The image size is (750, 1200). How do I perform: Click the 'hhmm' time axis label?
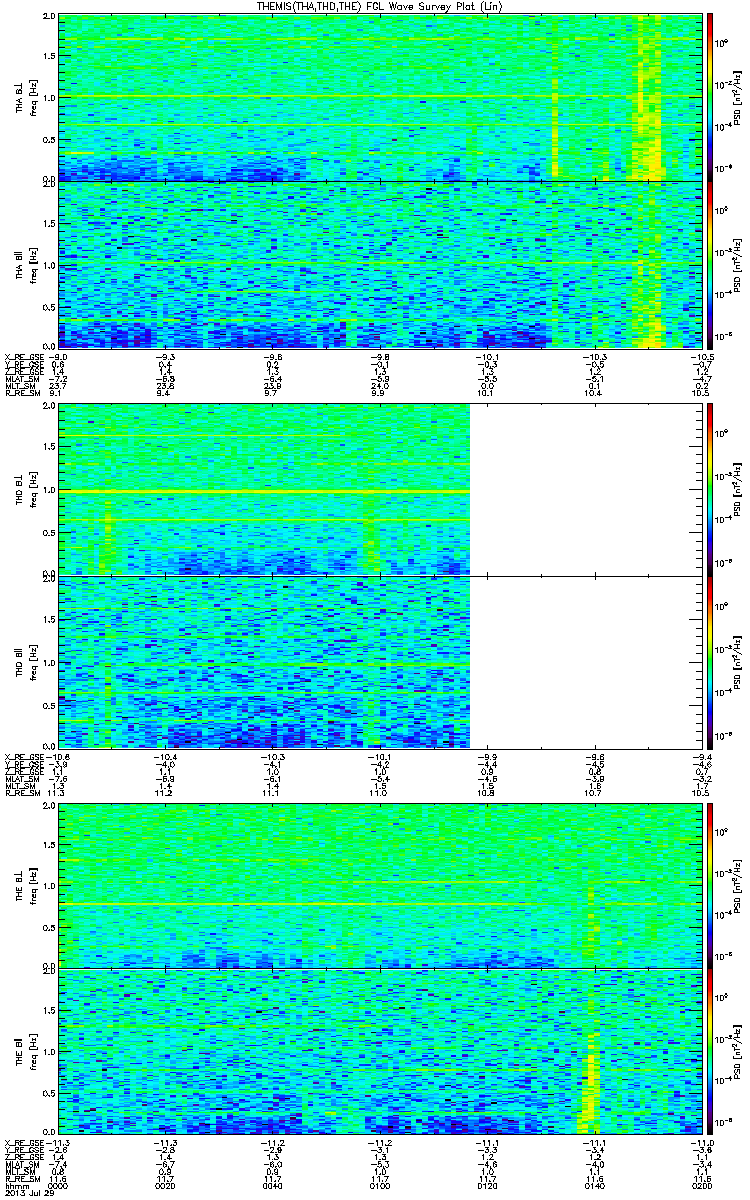click(x=17, y=1186)
